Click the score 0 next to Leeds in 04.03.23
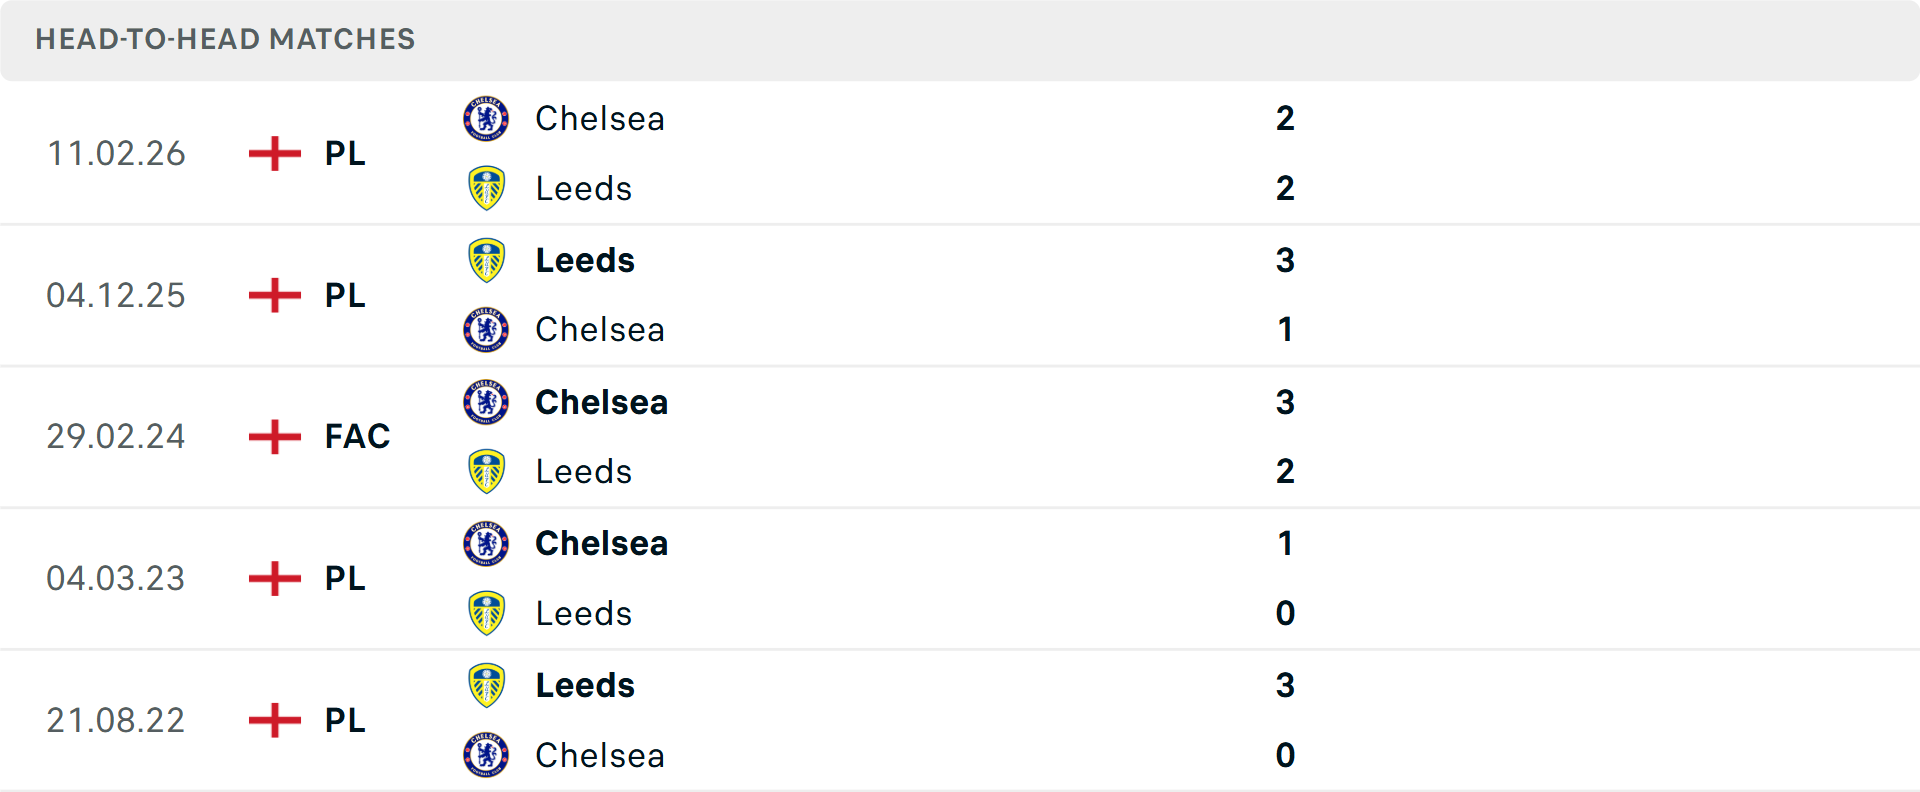Screen dimensions: 1920x792 tap(1286, 614)
